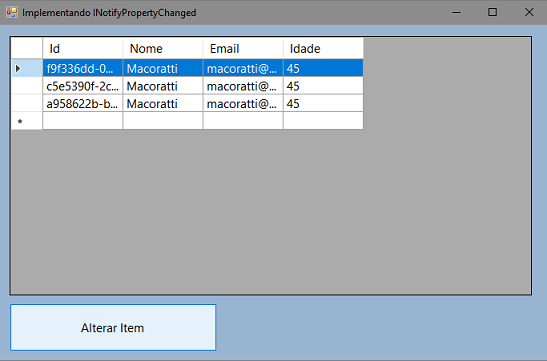Select Email cell in c5e5390f row
Screen dimensions: 547x361
(x=243, y=85)
